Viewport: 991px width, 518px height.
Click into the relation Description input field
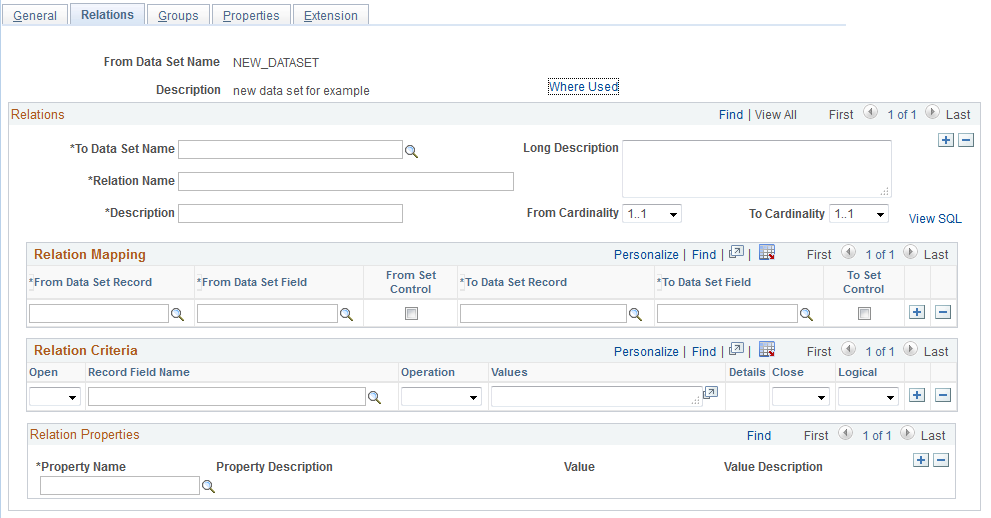(290, 214)
